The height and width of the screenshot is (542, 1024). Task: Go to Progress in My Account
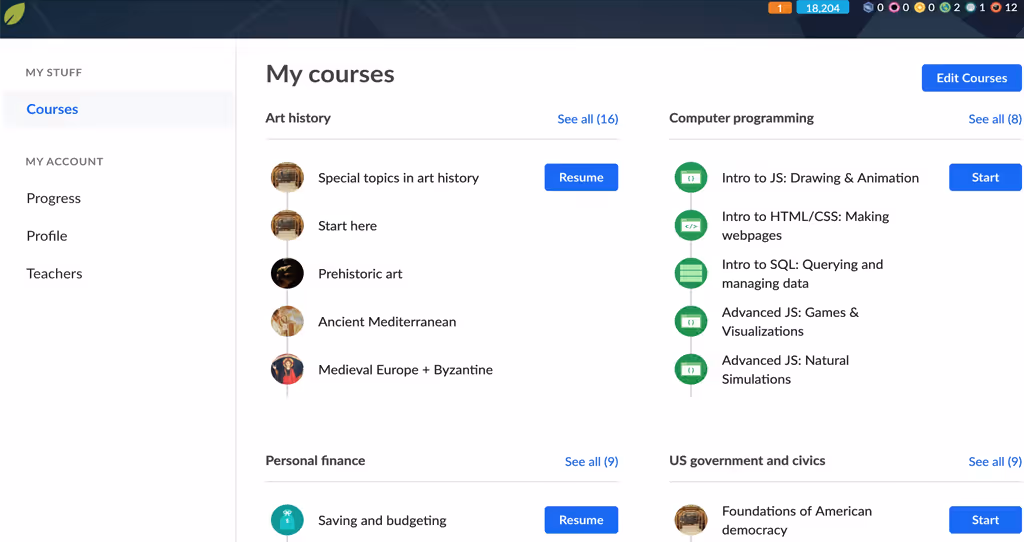point(54,199)
